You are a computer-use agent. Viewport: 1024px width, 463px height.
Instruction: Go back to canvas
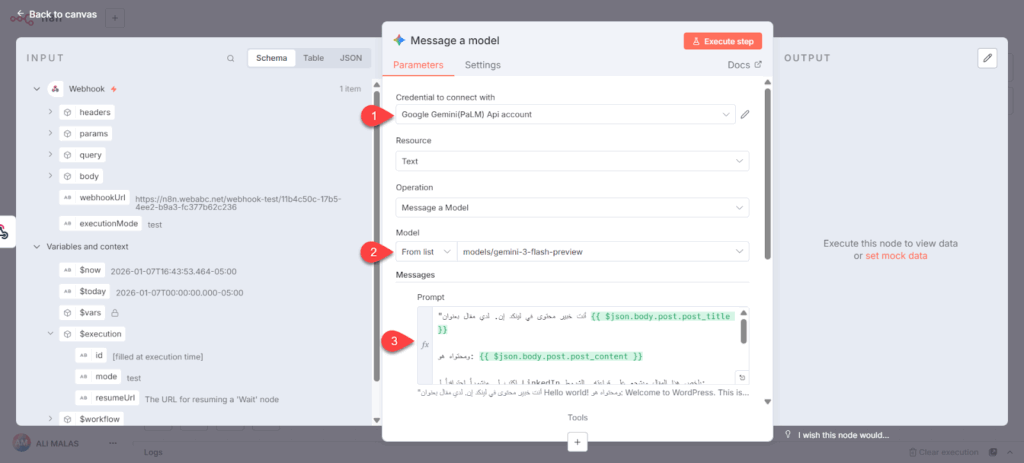[56, 14]
